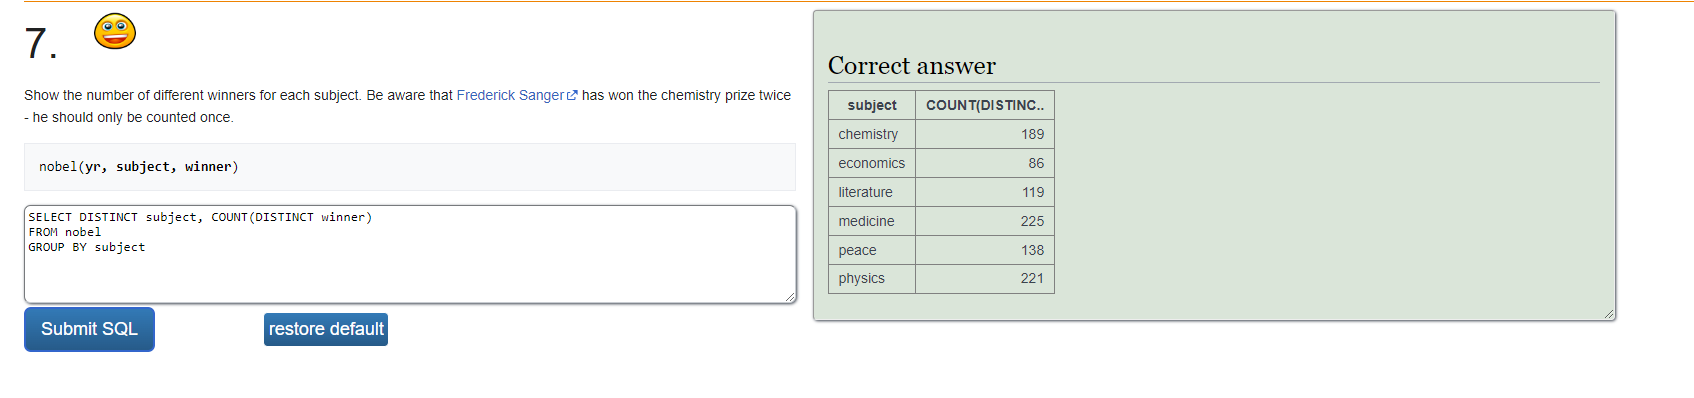Screen dimensions: 1694x398
Task: Click the value 225 in the medicine row
Action: click(x=1032, y=221)
